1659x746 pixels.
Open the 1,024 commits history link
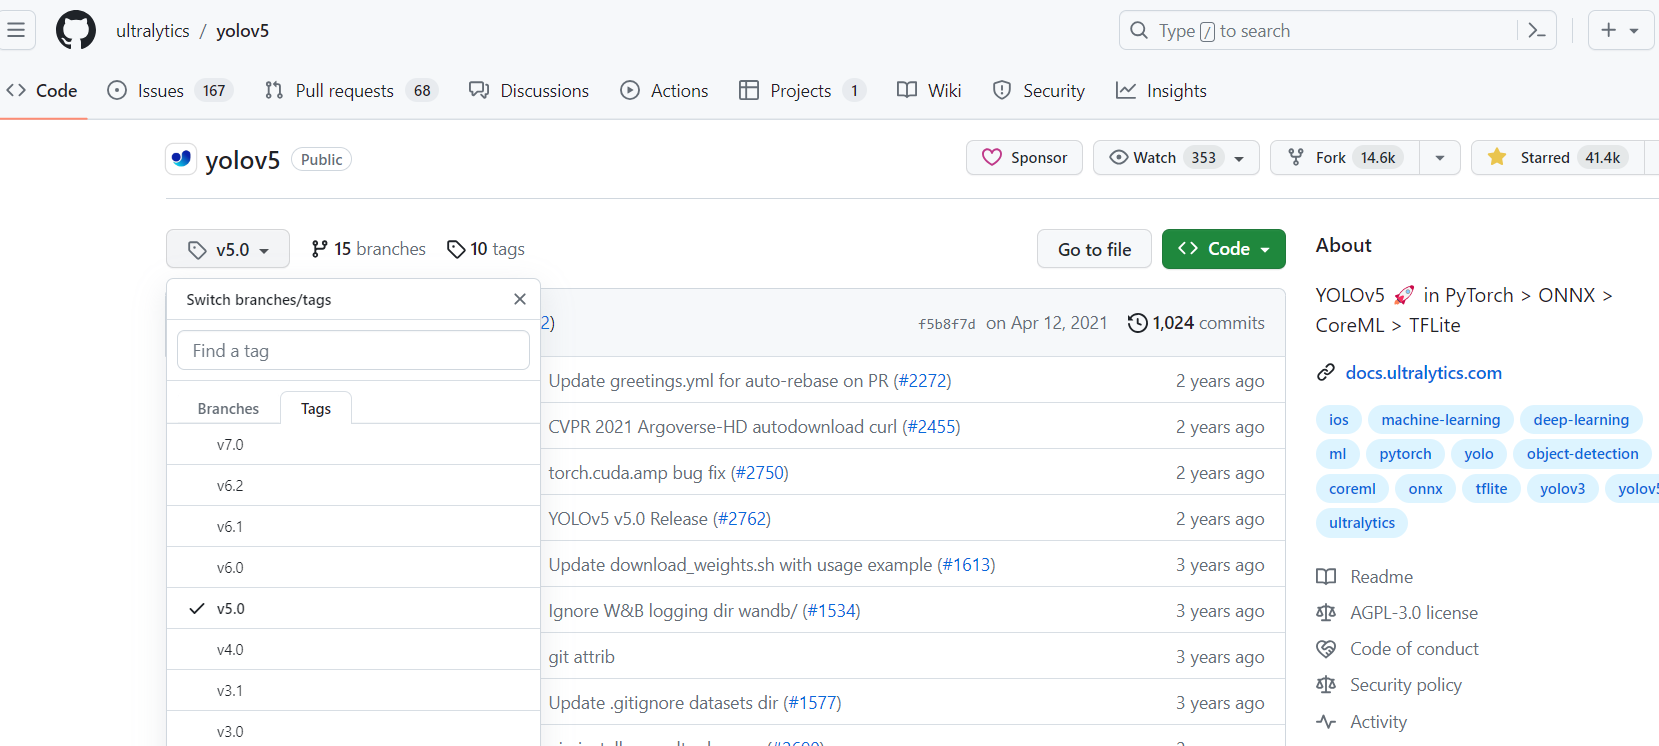coord(1196,323)
